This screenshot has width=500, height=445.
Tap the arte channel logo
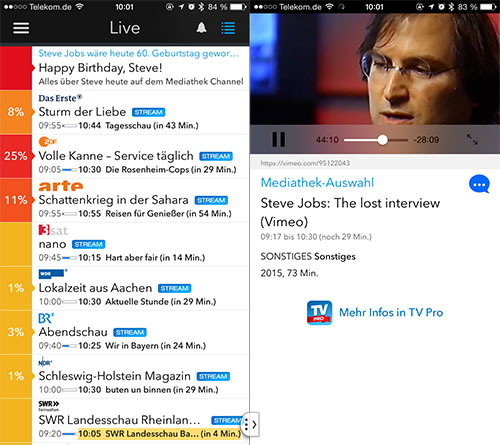pyautogui.click(x=61, y=186)
